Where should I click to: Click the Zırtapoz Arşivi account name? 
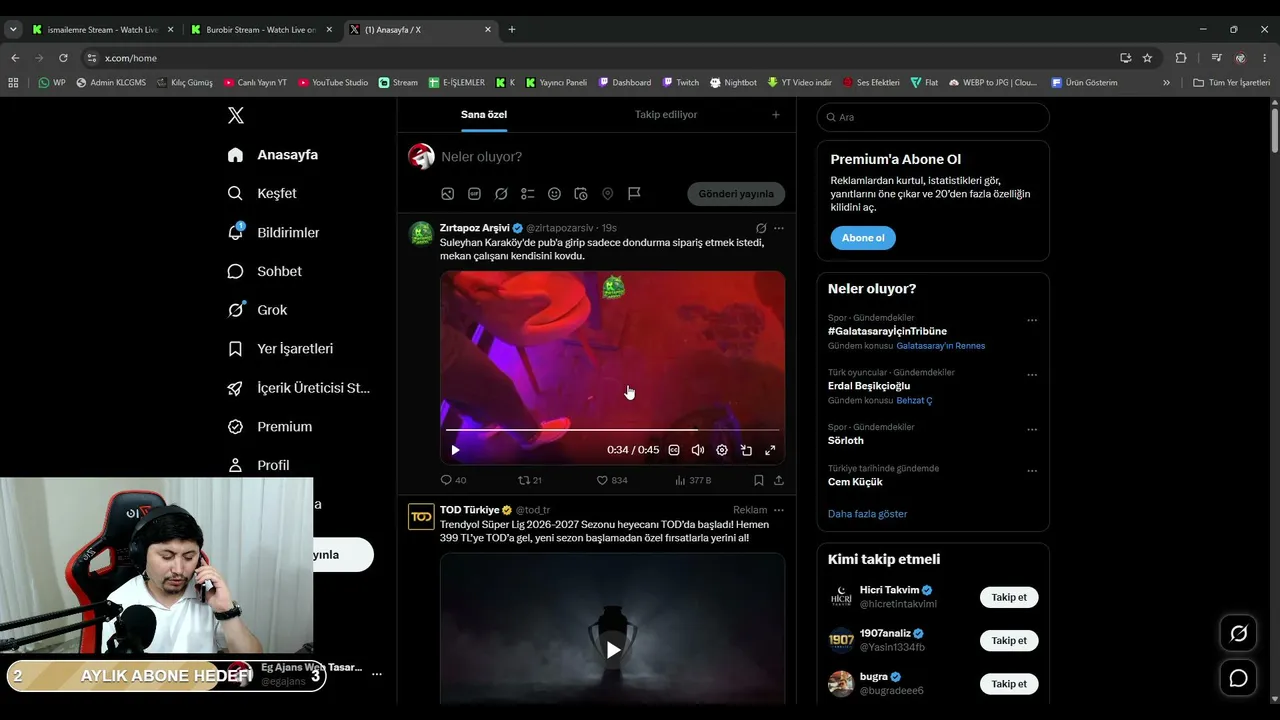[475, 228]
